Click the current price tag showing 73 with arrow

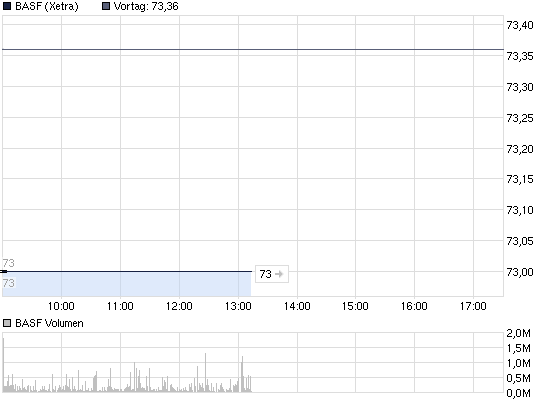(272, 274)
